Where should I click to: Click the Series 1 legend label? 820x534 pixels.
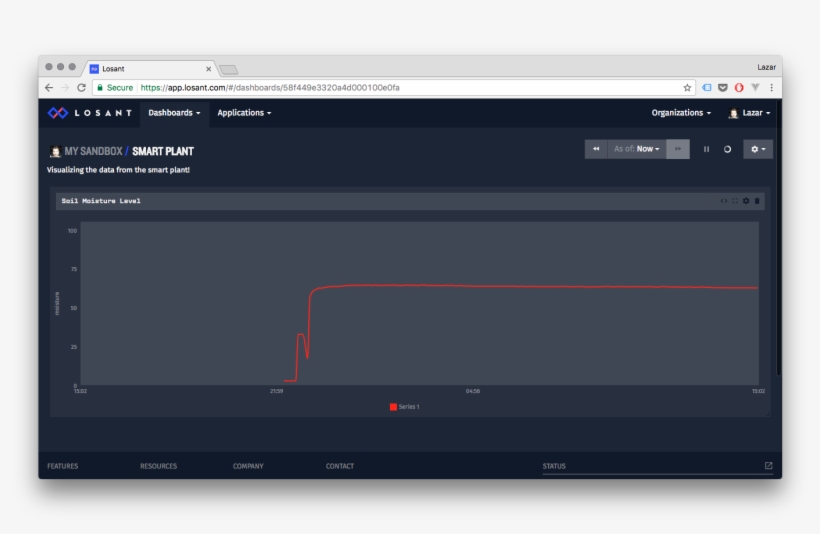[x=409, y=407]
